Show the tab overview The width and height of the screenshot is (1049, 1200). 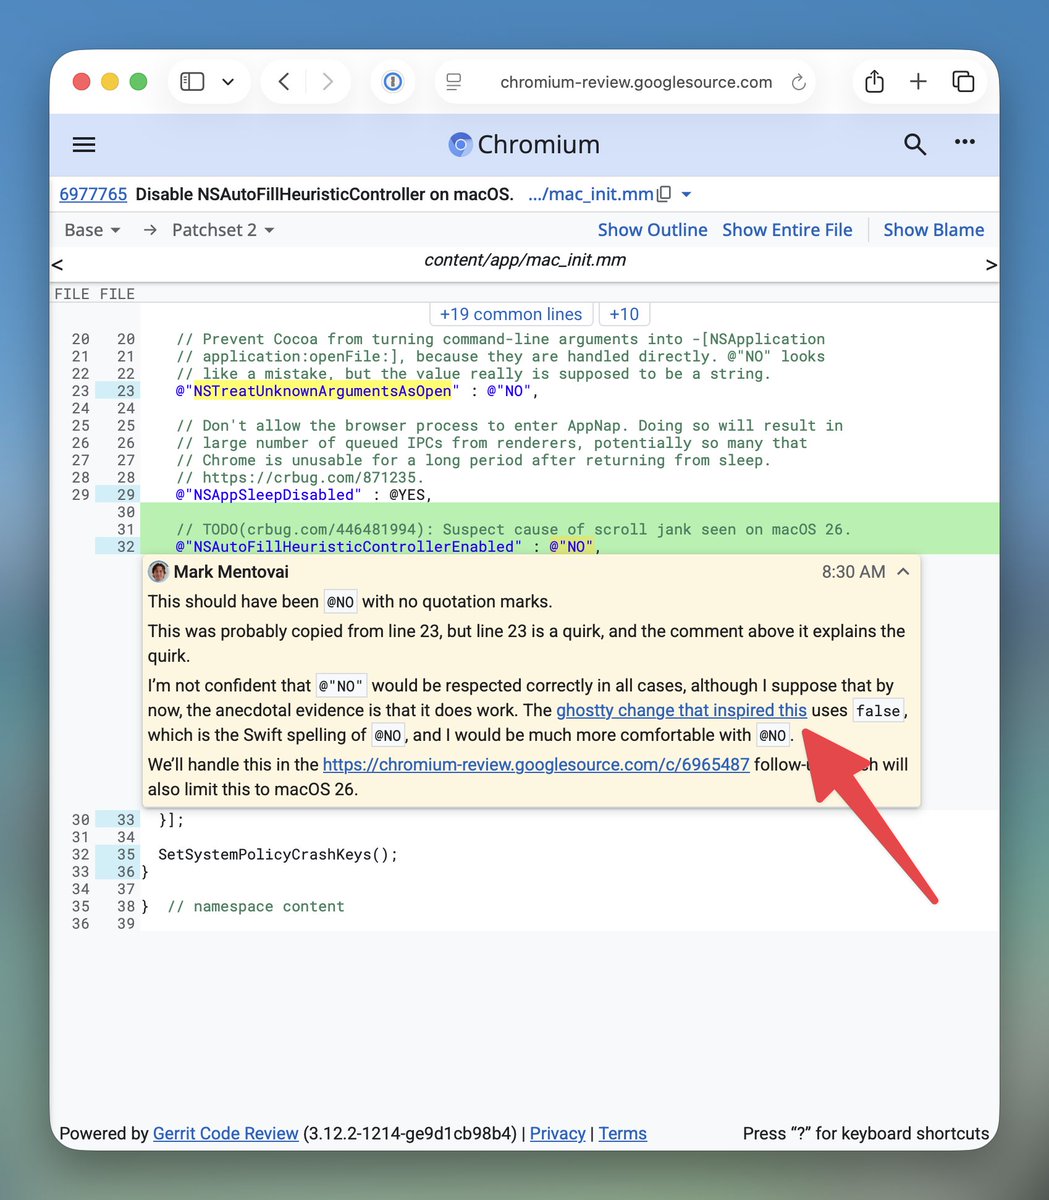tap(963, 82)
